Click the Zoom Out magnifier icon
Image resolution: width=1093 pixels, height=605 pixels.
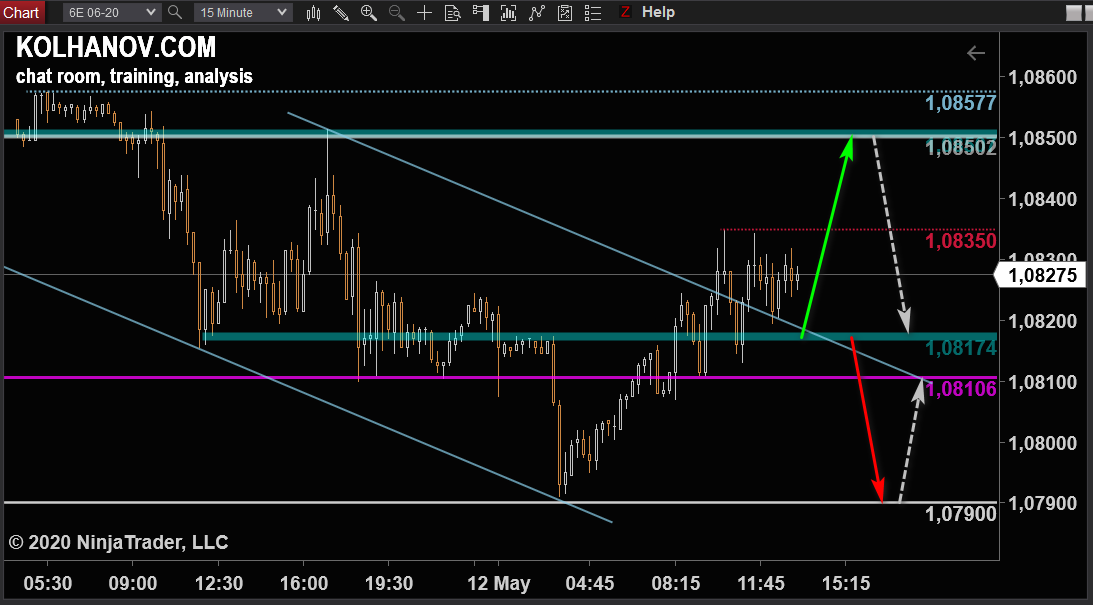[397, 13]
